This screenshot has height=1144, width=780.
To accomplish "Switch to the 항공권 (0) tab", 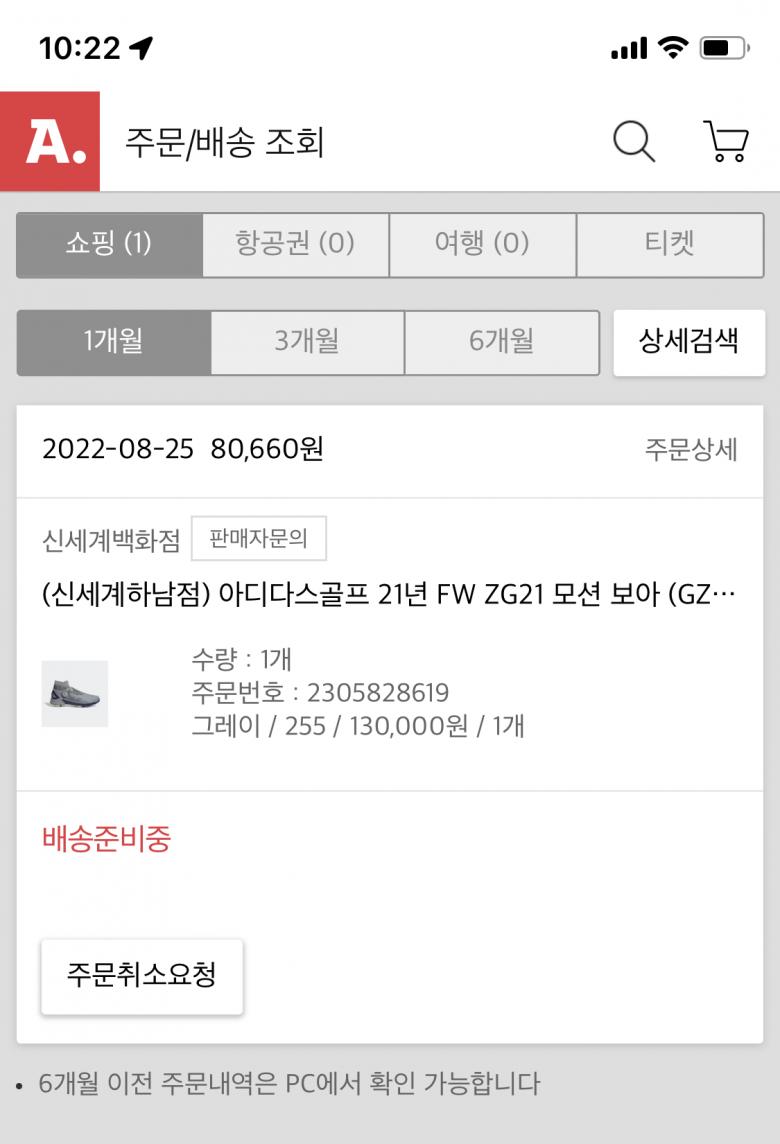I will tap(295, 244).
